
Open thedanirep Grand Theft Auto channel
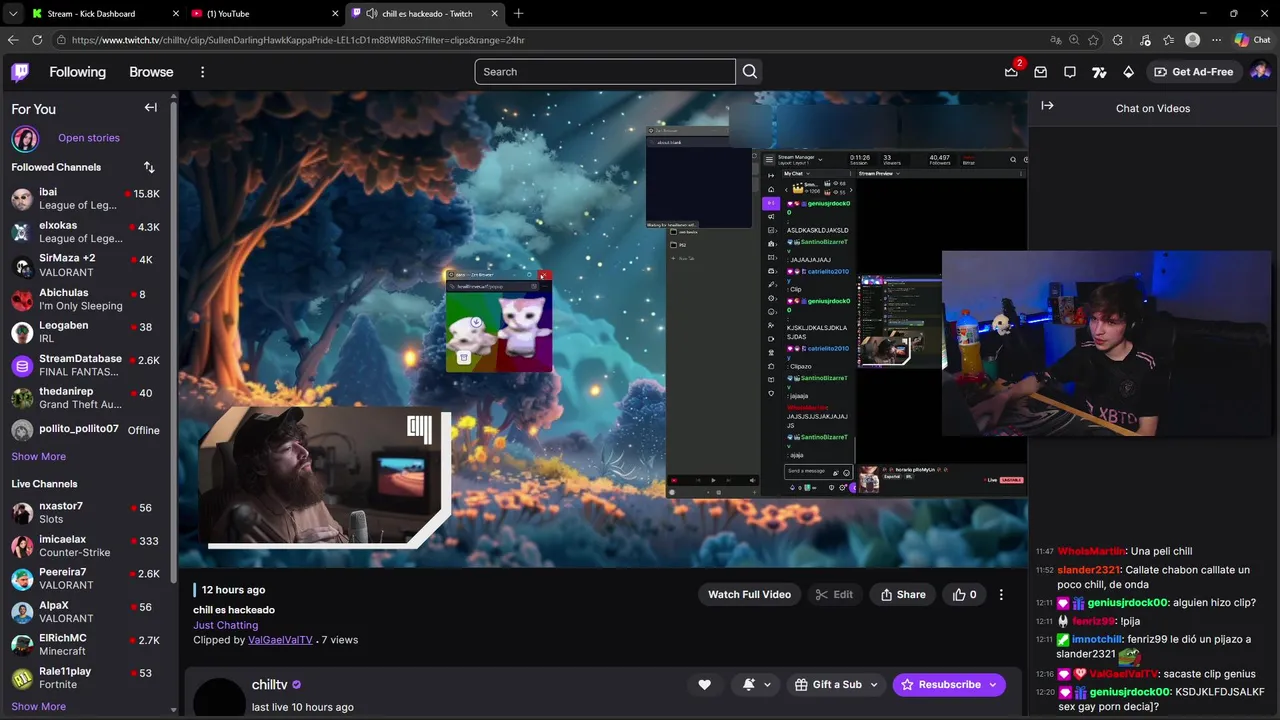point(86,398)
